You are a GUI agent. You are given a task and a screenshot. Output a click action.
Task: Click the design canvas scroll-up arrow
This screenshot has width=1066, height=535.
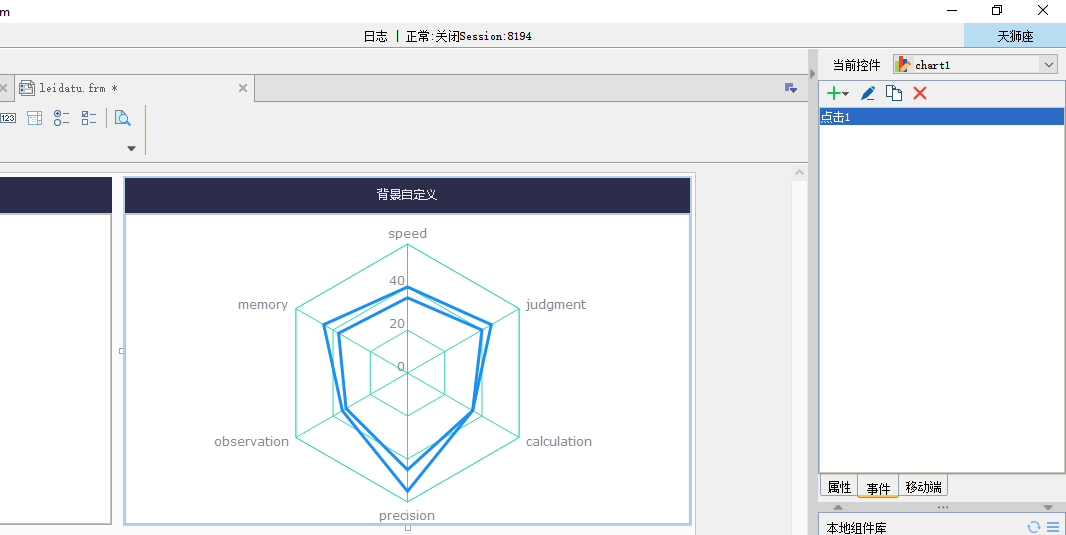[x=800, y=173]
